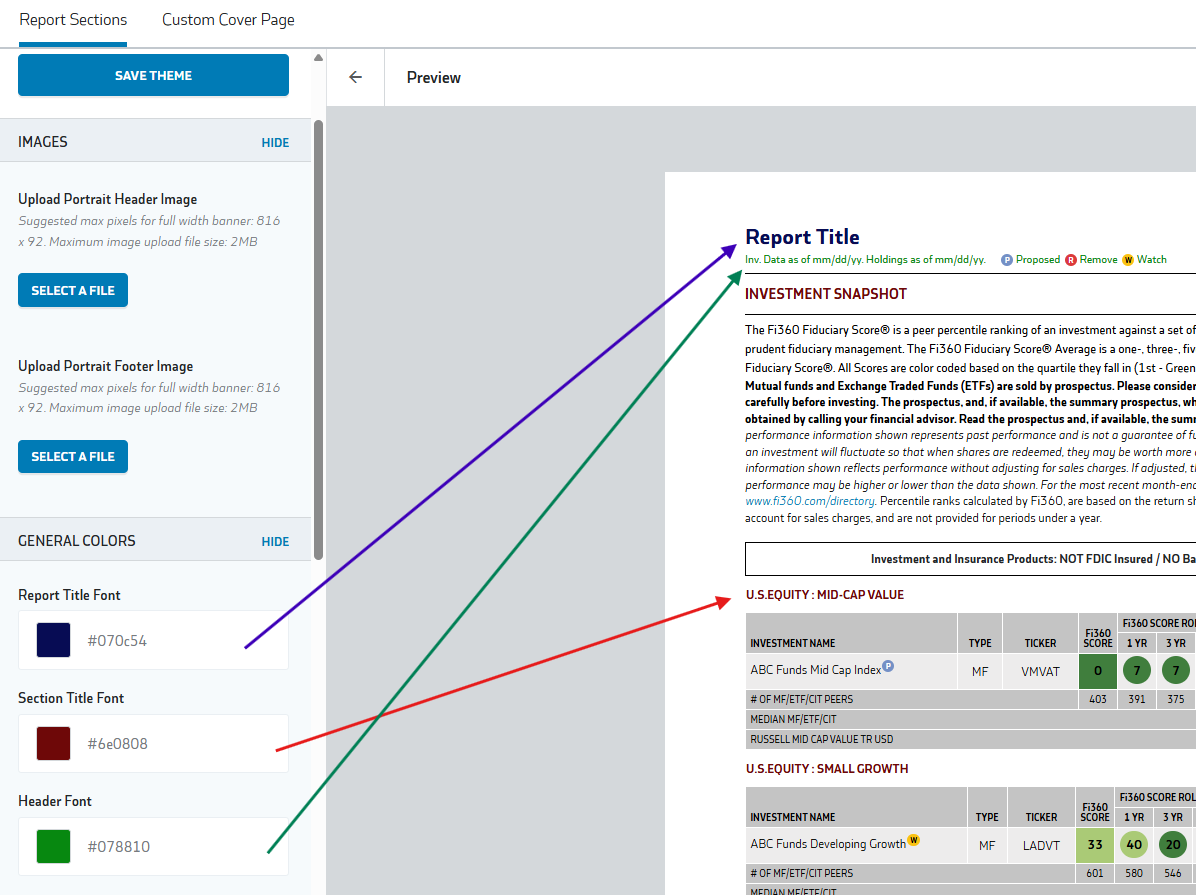The width and height of the screenshot is (1196, 895).
Task: Click the scroll-up arrow of sidebar scrollbar
Action: click(x=318, y=58)
